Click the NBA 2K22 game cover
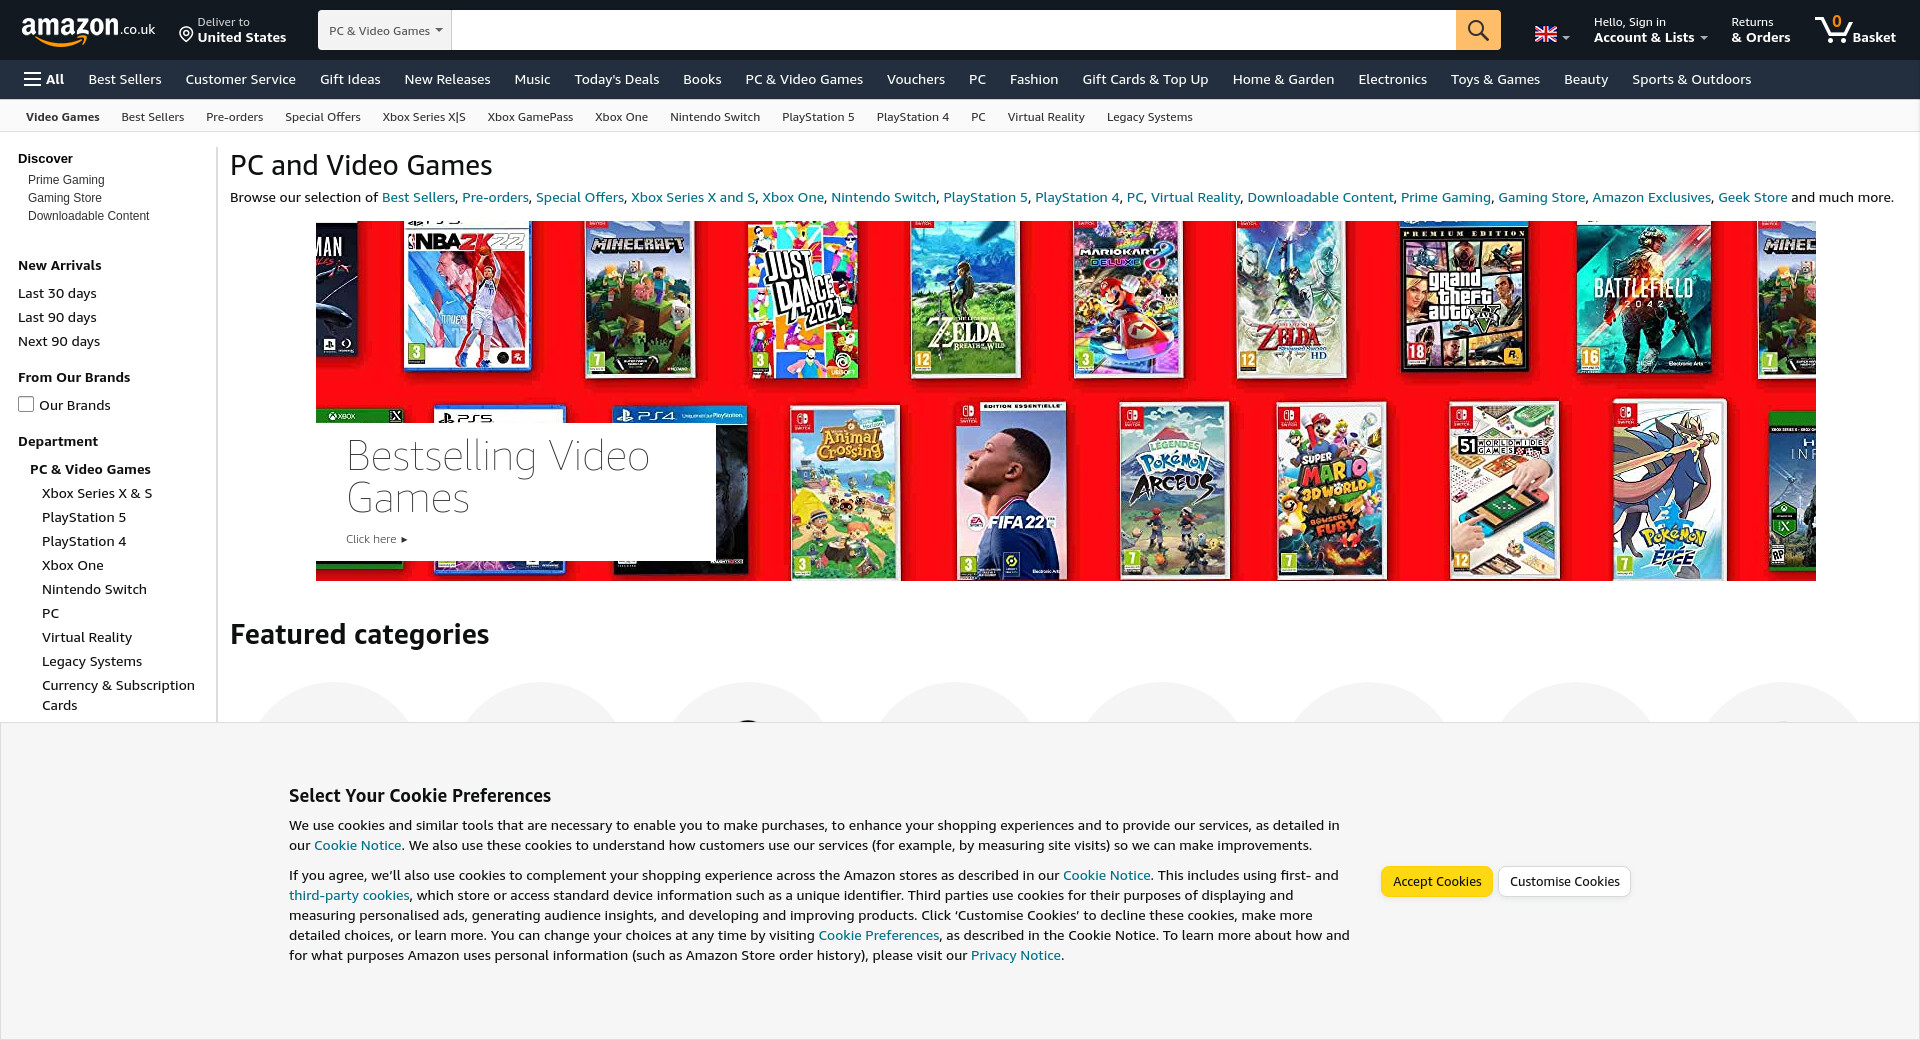Screen dimensions: 1920x1040 tap(466, 295)
